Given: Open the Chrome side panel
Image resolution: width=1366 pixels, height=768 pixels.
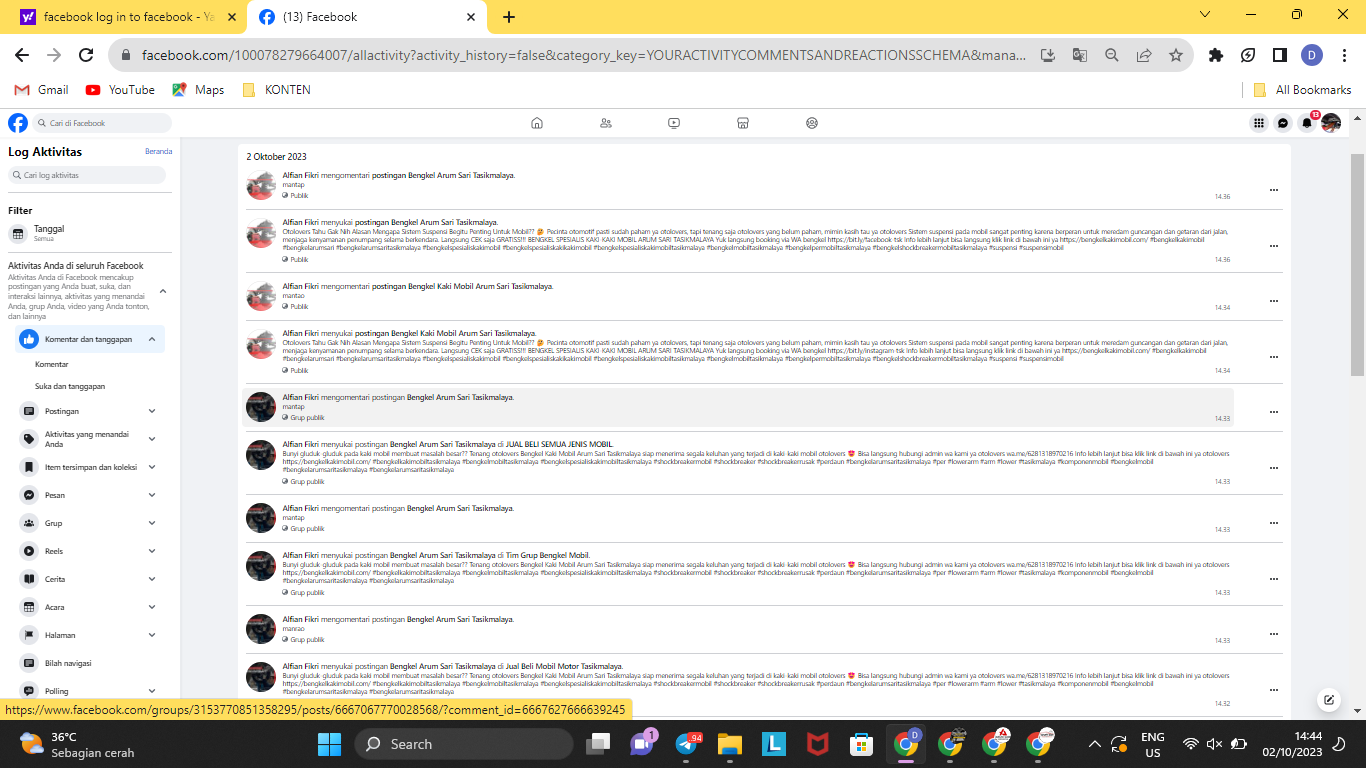Looking at the screenshot, I should pyautogui.click(x=1280, y=55).
